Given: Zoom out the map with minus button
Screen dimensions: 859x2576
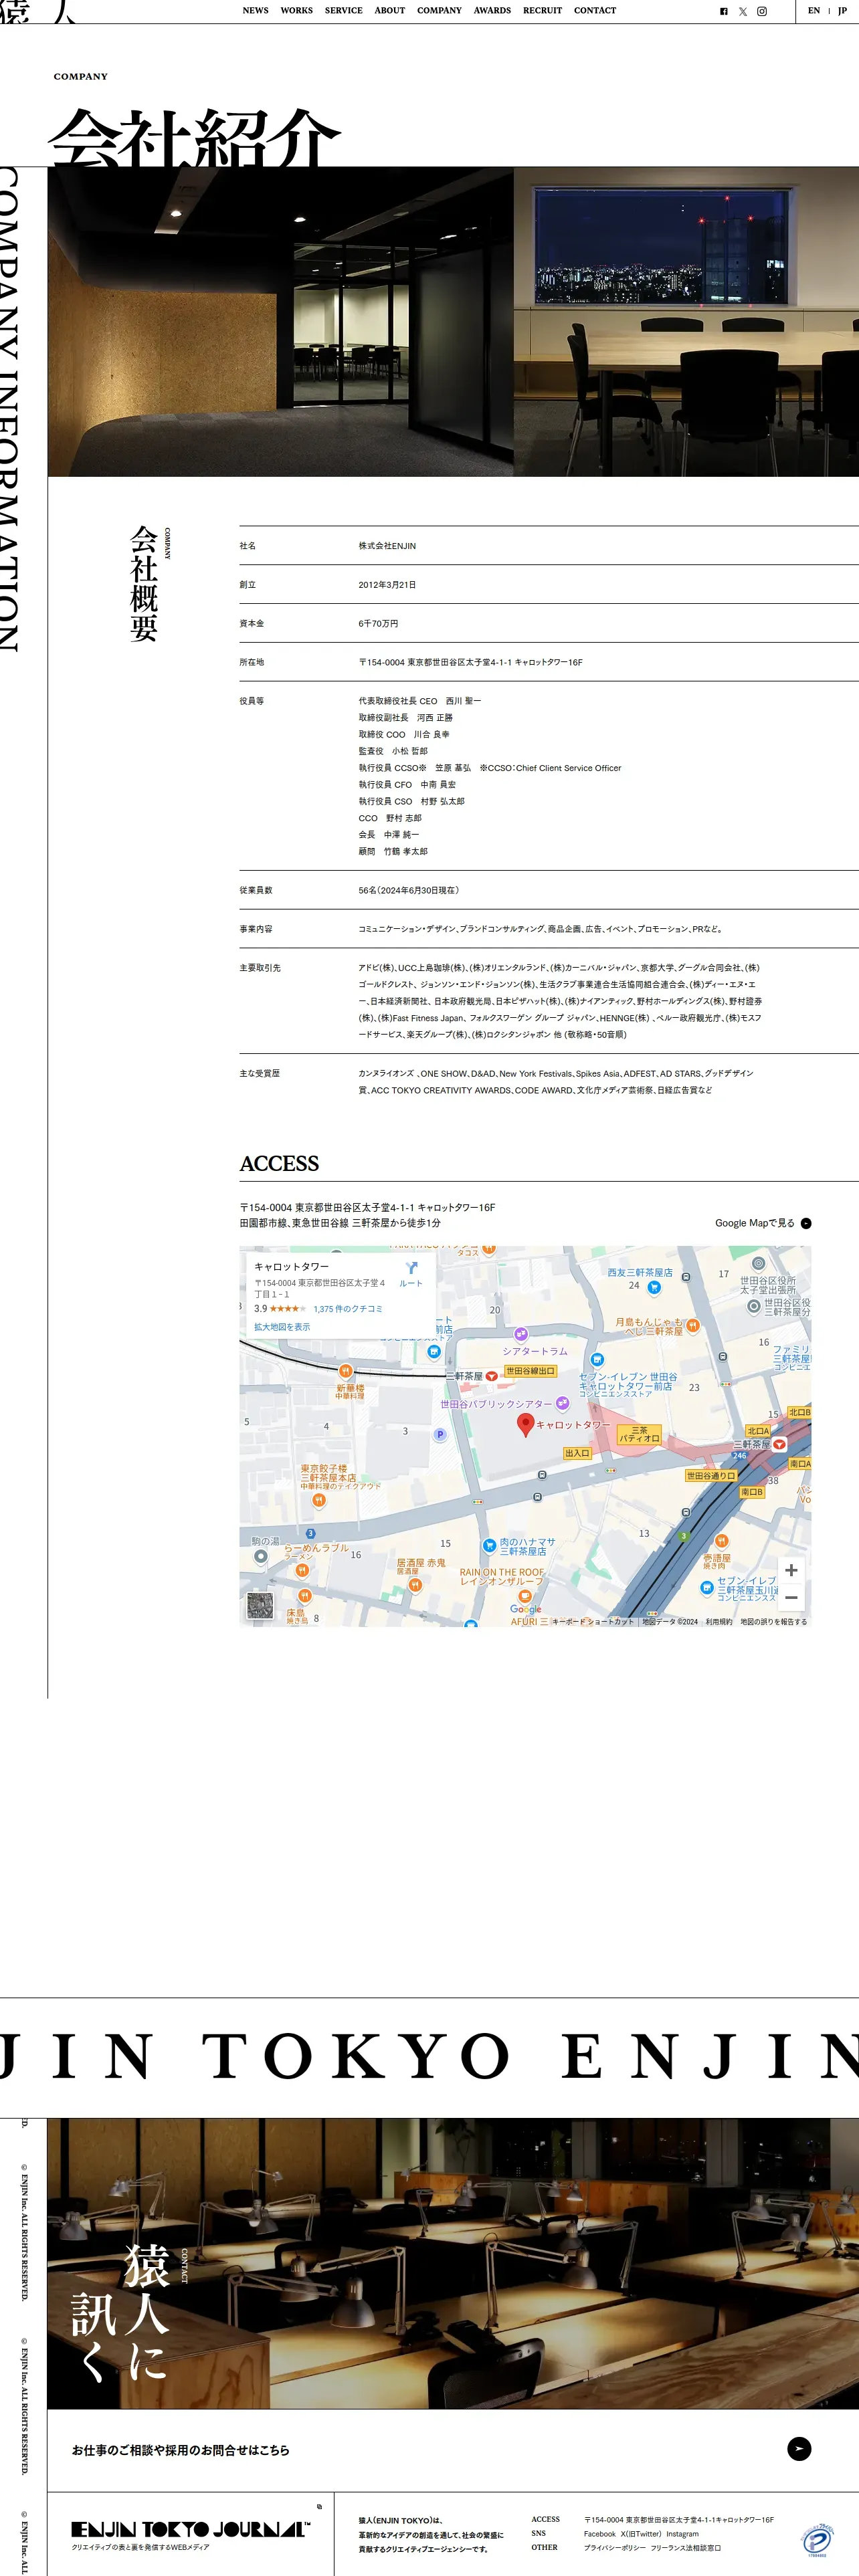Looking at the screenshot, I should (x=791, y=1597).
